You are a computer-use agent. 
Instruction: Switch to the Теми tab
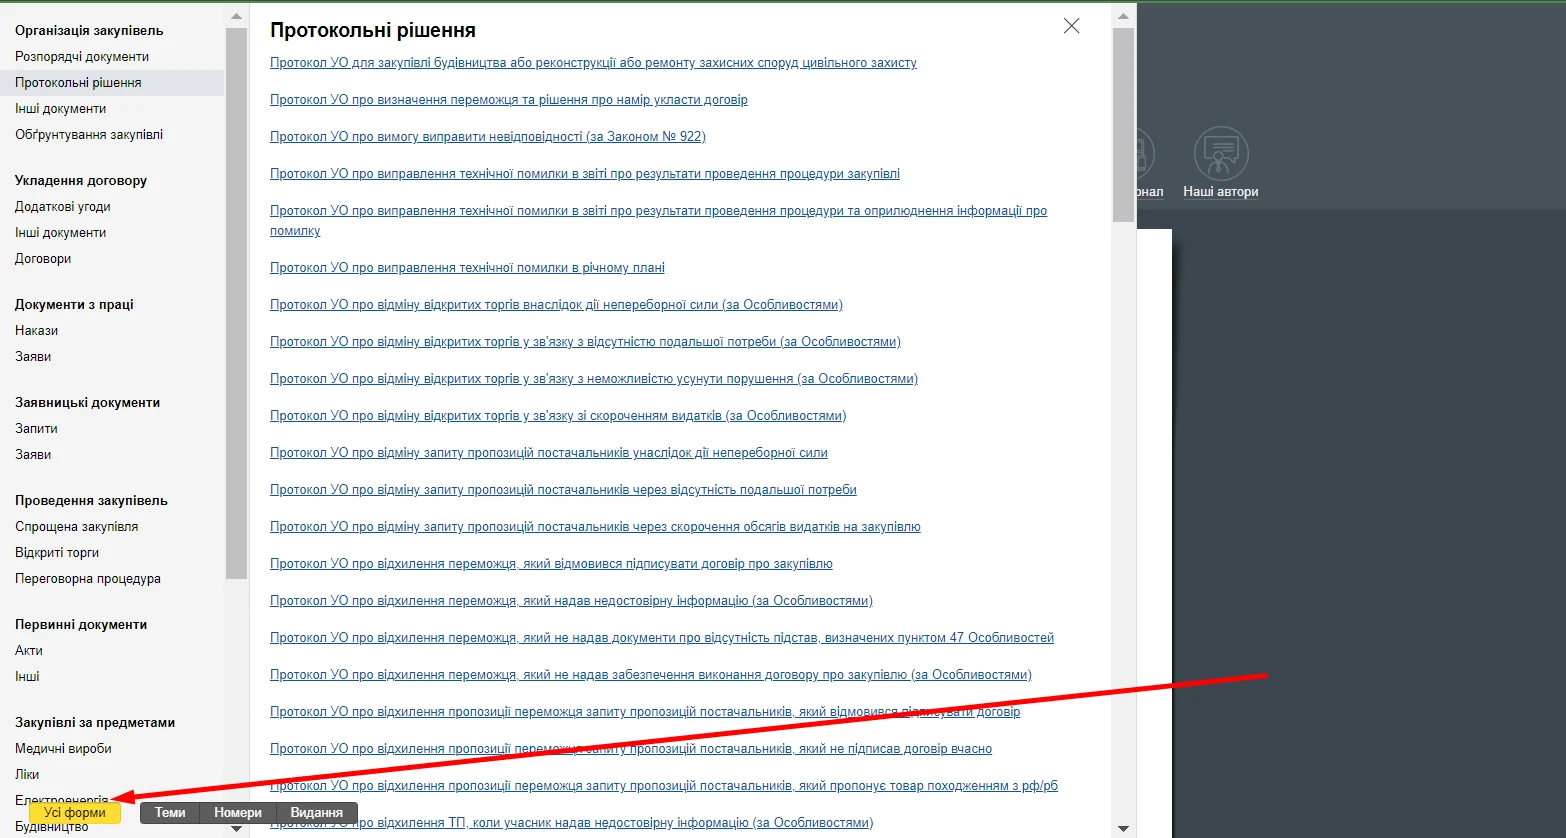tap(170, 813)
